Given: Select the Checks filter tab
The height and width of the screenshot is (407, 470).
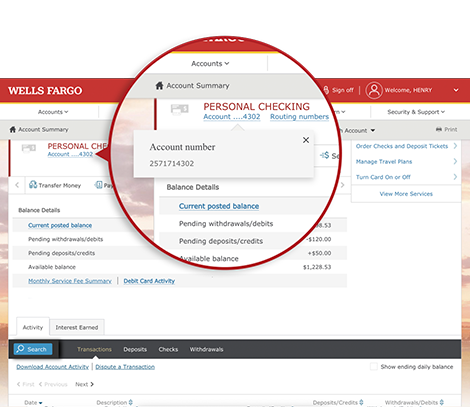Looking at the screenshot, I should 168,349.
